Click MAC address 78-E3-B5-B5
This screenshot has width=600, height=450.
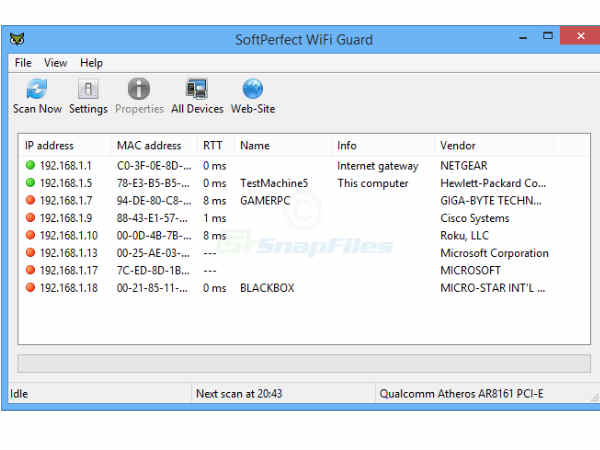click(x=153, y=183)
